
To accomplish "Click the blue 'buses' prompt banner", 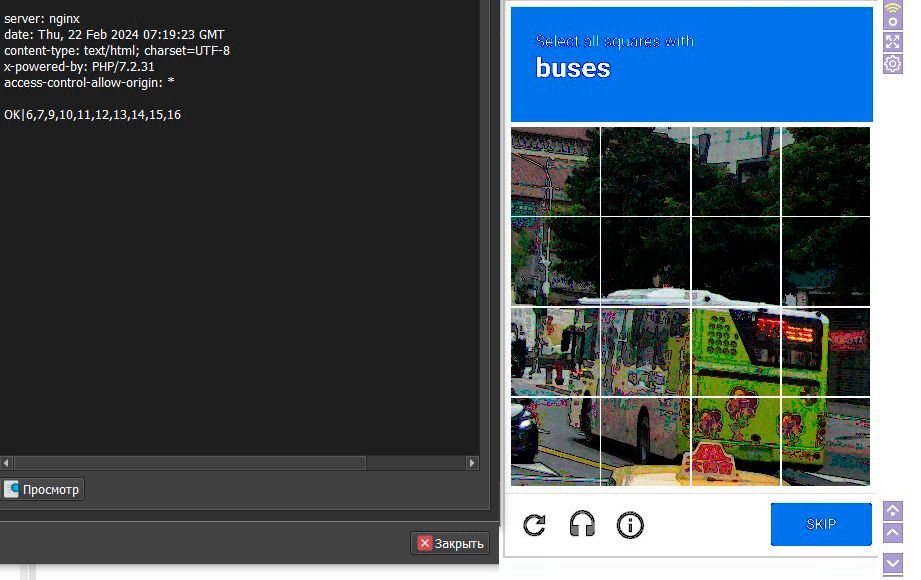I will click(691, 64).
